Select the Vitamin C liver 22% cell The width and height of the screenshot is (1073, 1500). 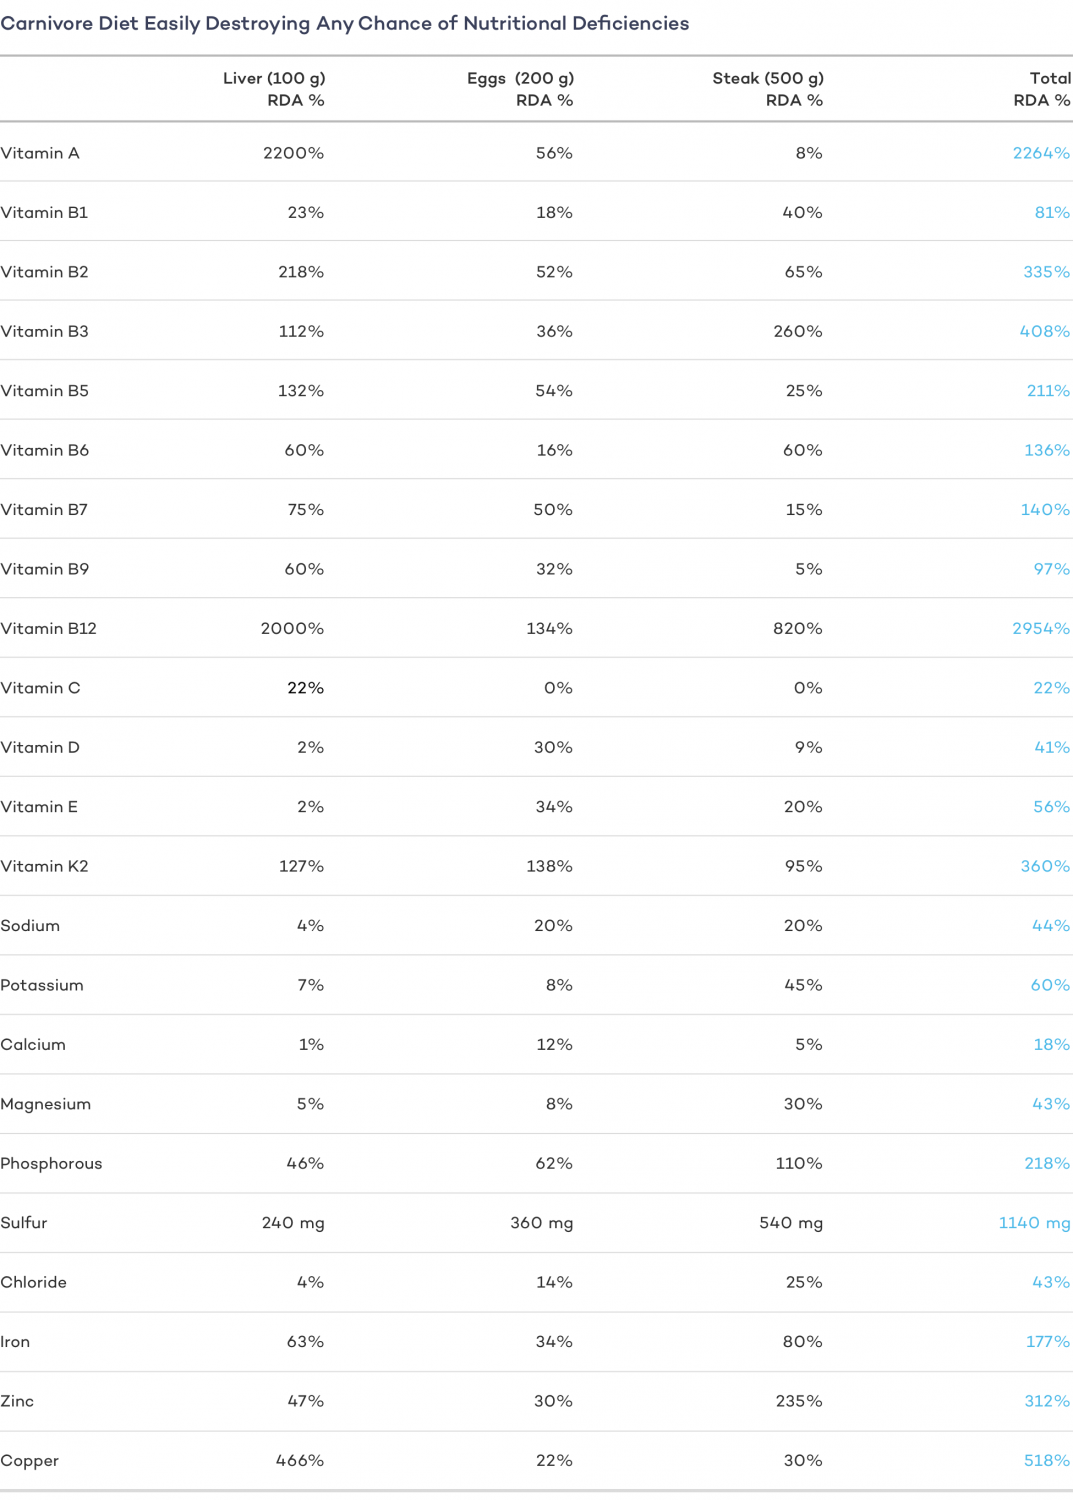(305, 688)
